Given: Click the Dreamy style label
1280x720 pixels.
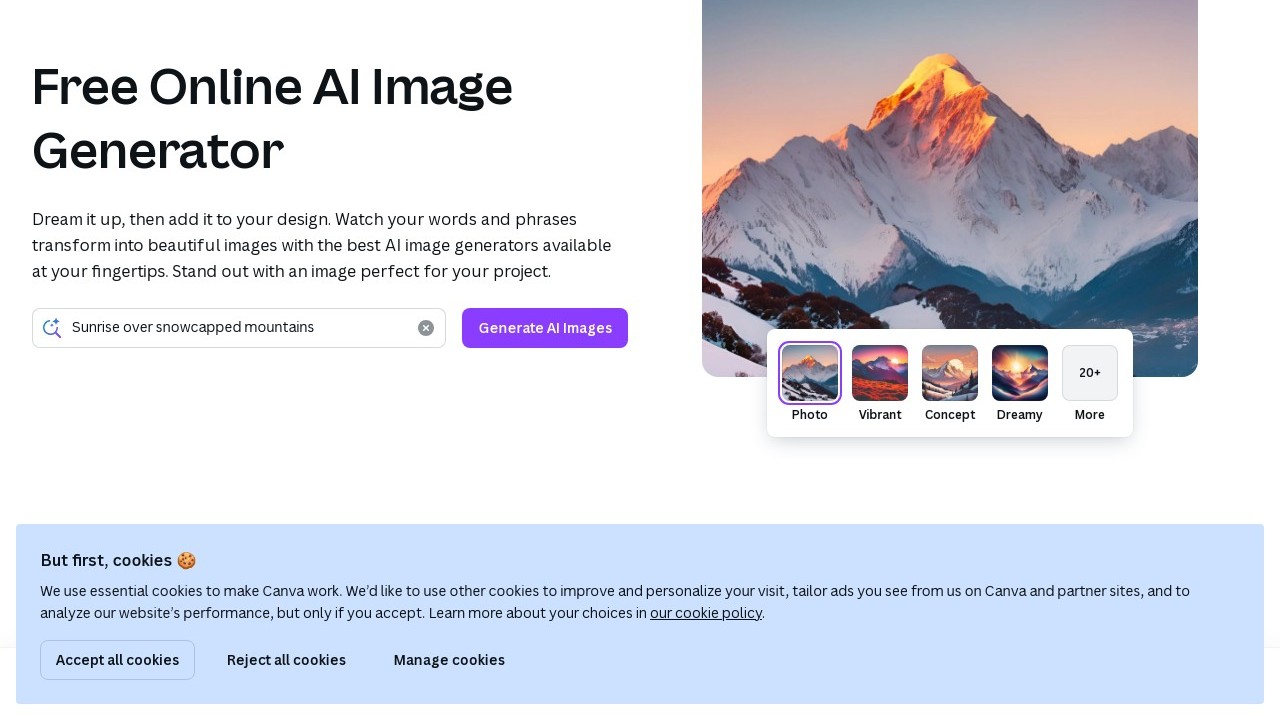Looking at the screenshot, I should tap(1020, 415).
